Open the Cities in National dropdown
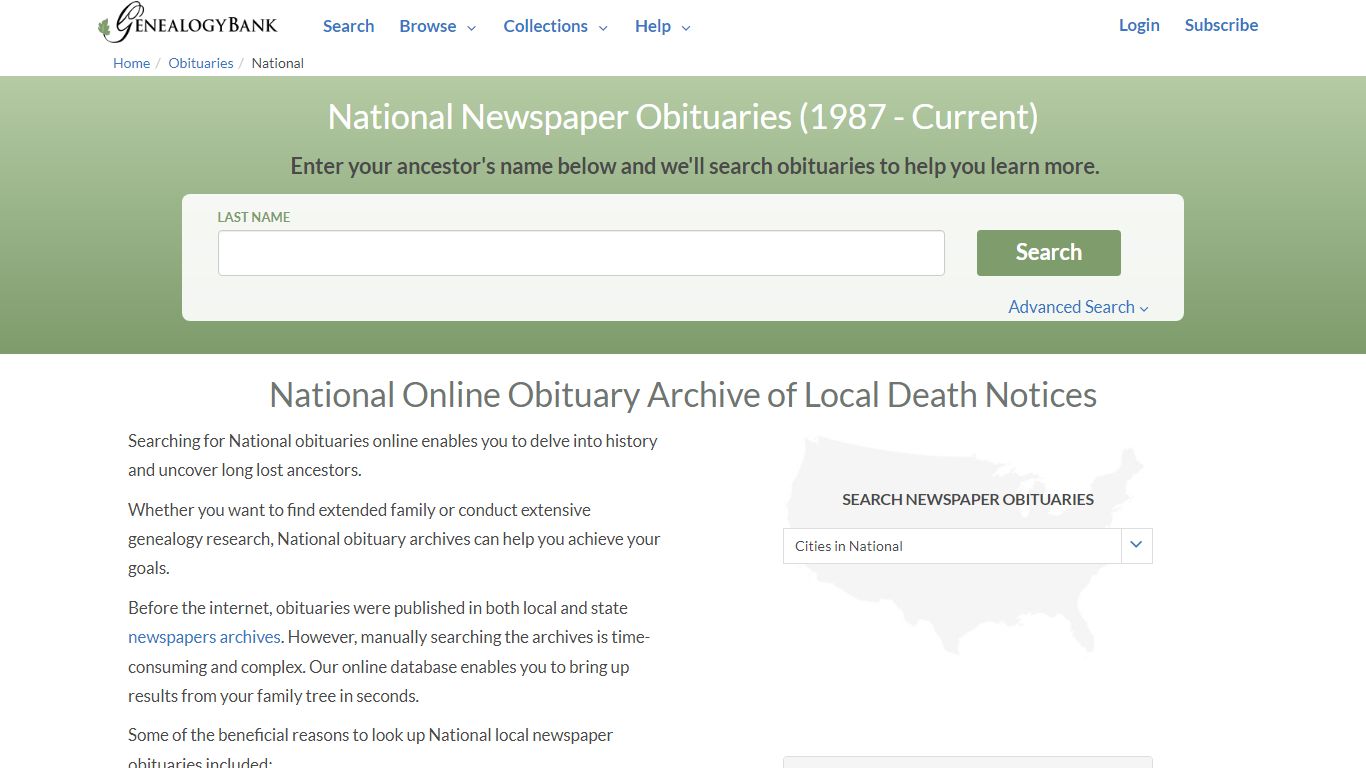The image size is (1366, 768). click(x=967, y=546)
